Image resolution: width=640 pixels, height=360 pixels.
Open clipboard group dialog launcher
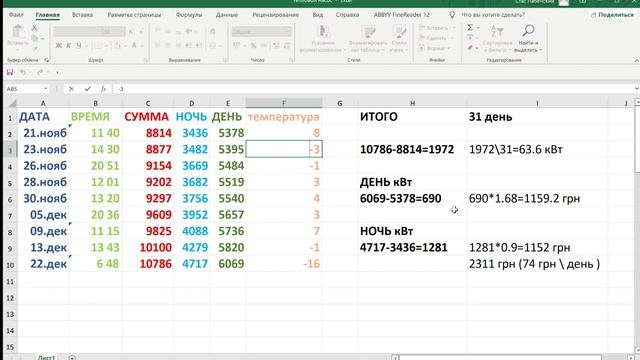click(x=47, y=60)
